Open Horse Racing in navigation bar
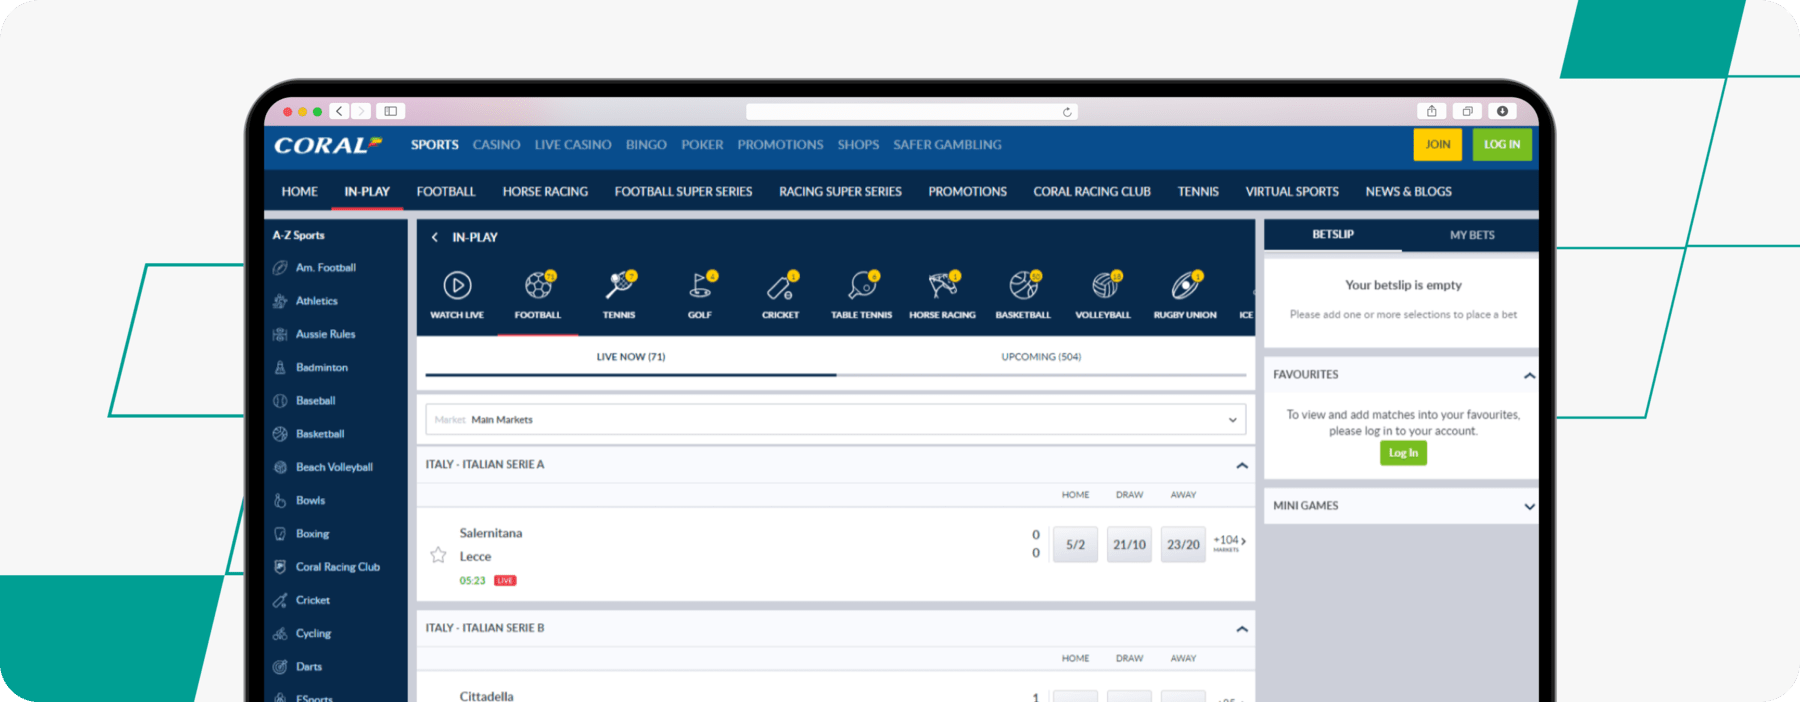The width and height of the screenshot is (1800, 702). (545, 192)
